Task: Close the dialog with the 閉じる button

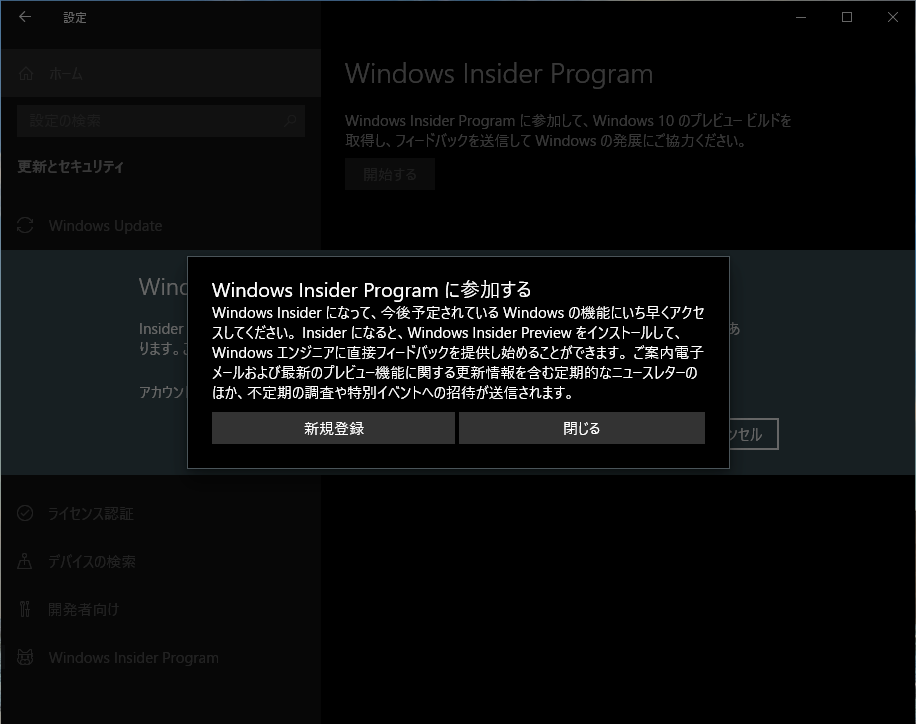Action: coord(581,428)
